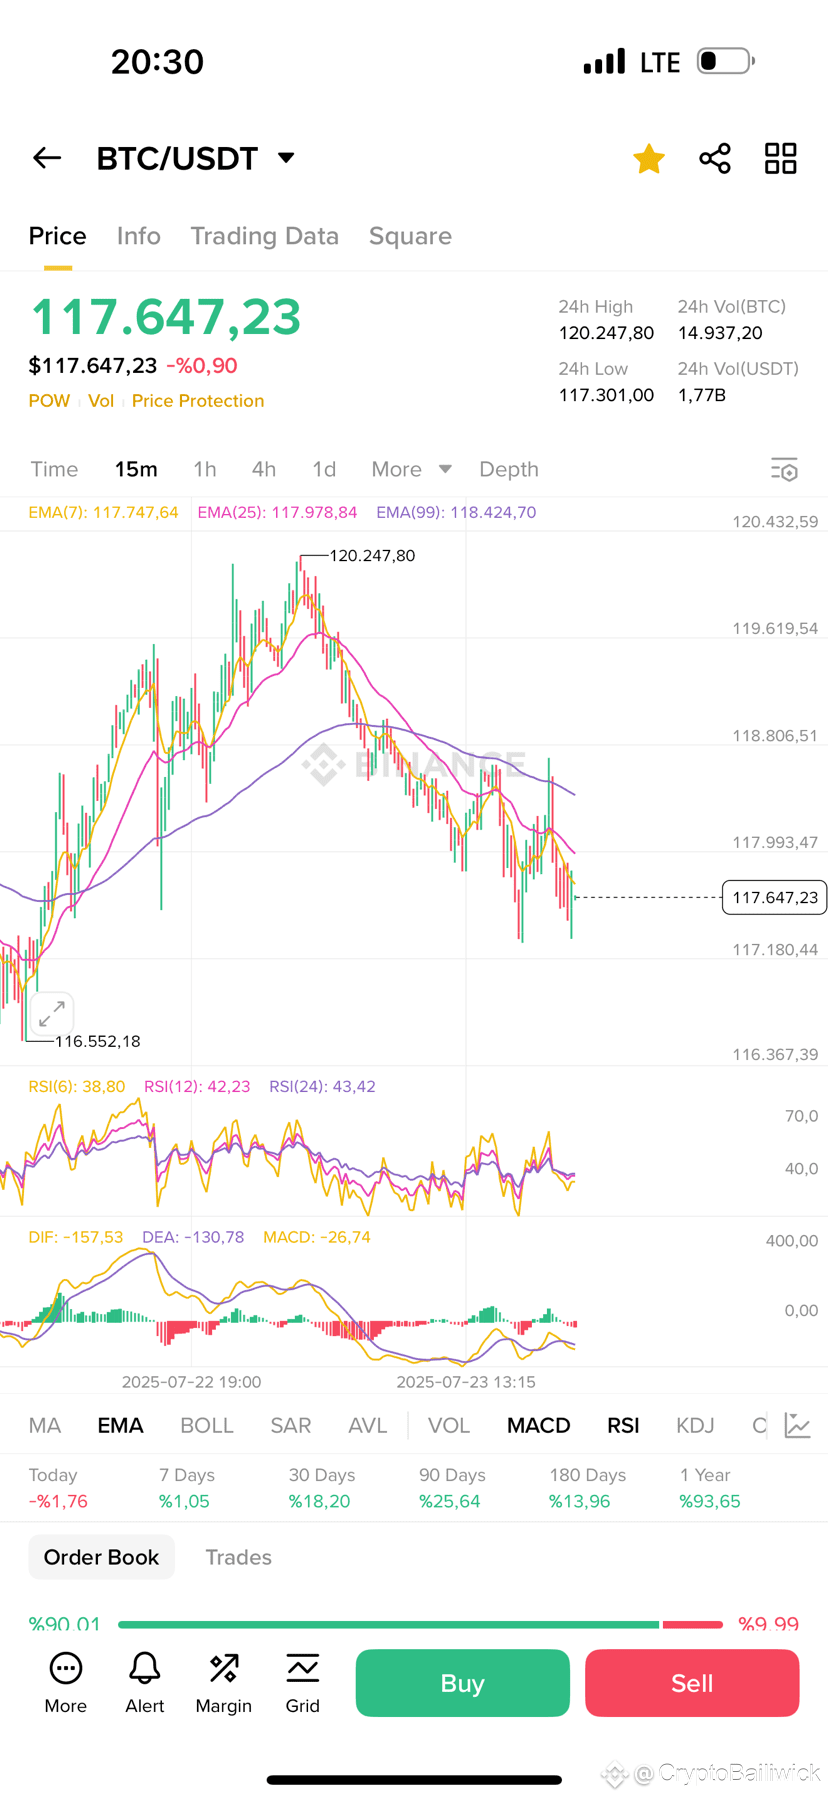Open the share icon
Screen dimensions: 828x1800
point(715,158)
